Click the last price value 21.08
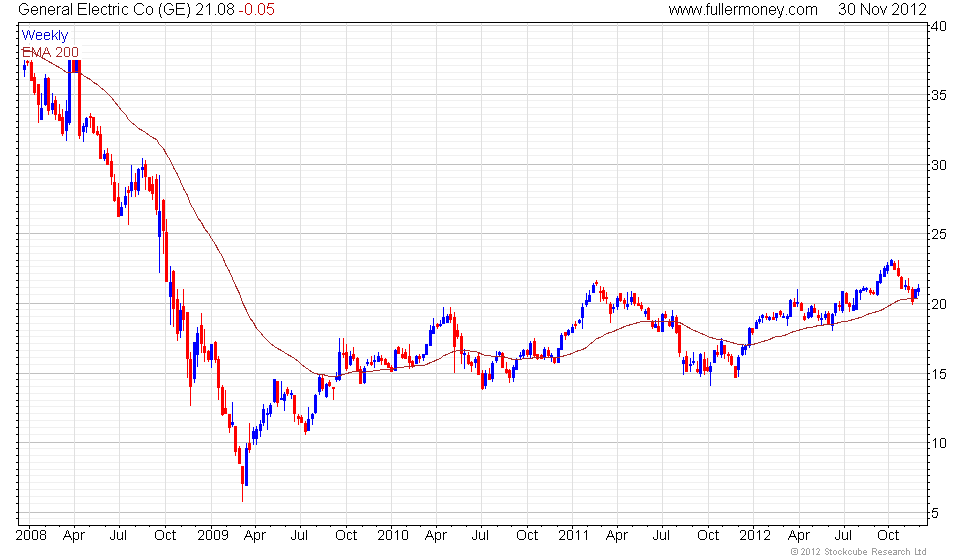Viewport: 980px width, 560px height. [214, 9]
